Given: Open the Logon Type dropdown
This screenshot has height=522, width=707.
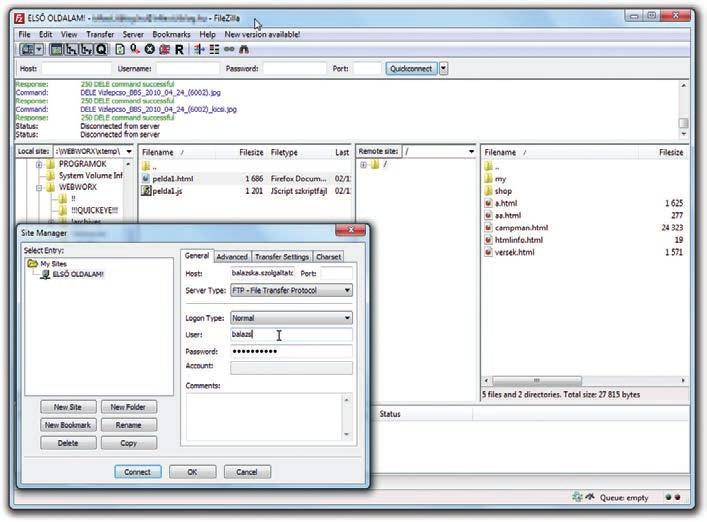Looking at the screenshot, I should coord(291,318).
